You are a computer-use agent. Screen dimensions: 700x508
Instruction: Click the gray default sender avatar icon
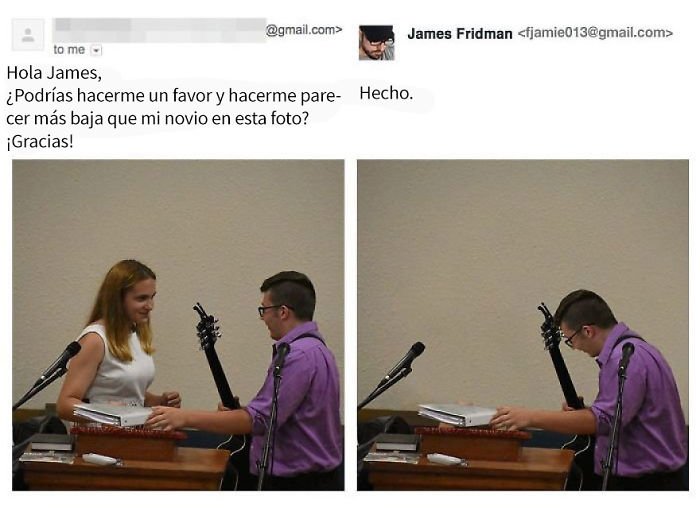[28, 34]
